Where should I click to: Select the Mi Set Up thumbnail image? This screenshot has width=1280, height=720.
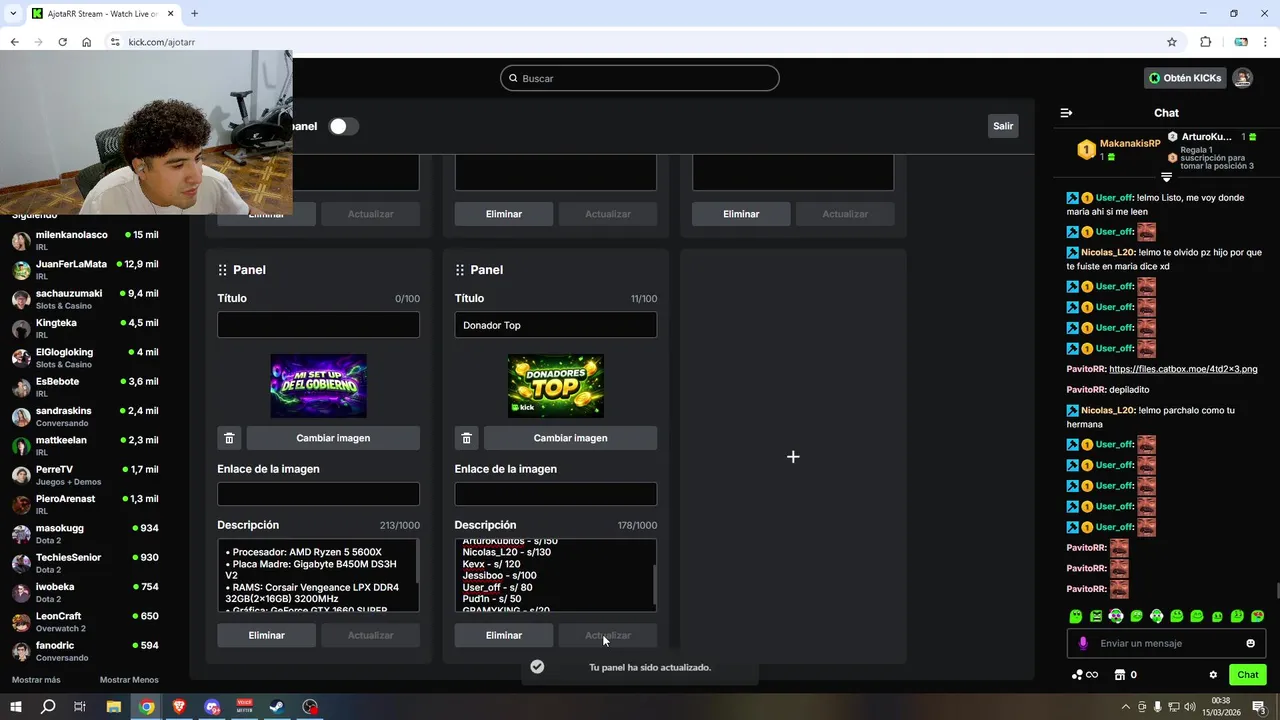click(319, 386)
